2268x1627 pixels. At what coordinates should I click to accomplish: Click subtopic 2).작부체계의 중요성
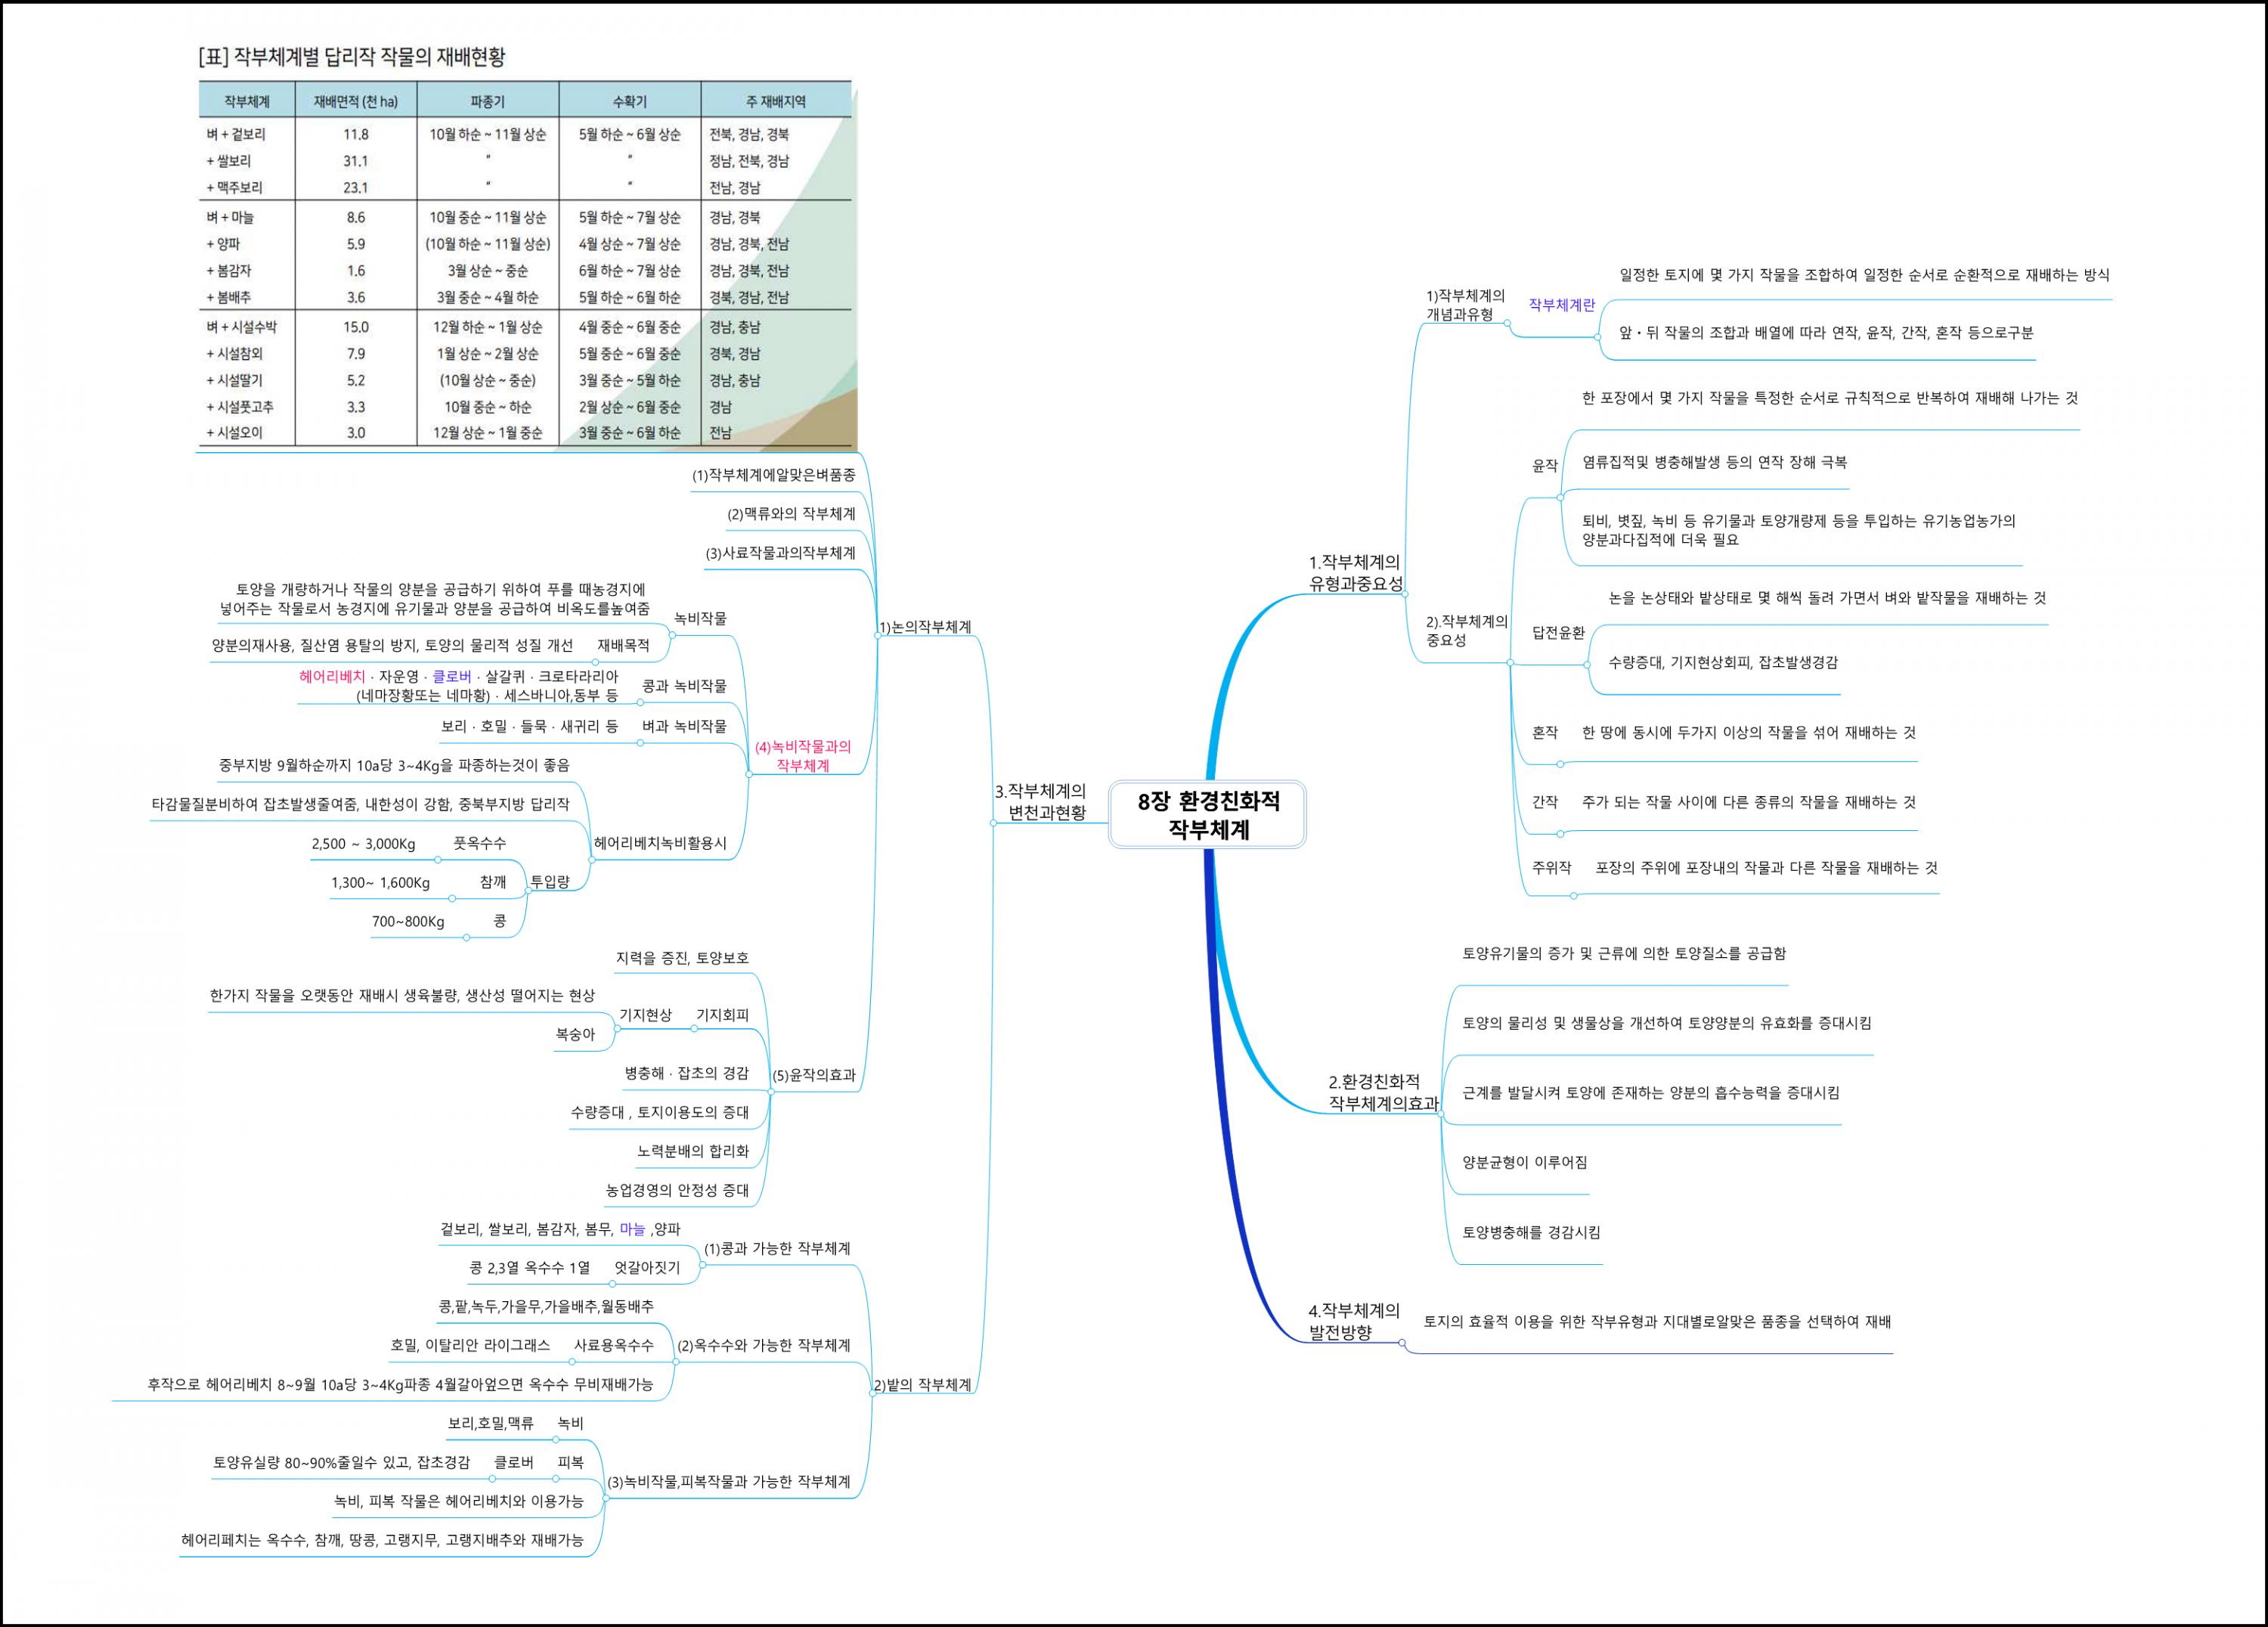(1466, 631)
